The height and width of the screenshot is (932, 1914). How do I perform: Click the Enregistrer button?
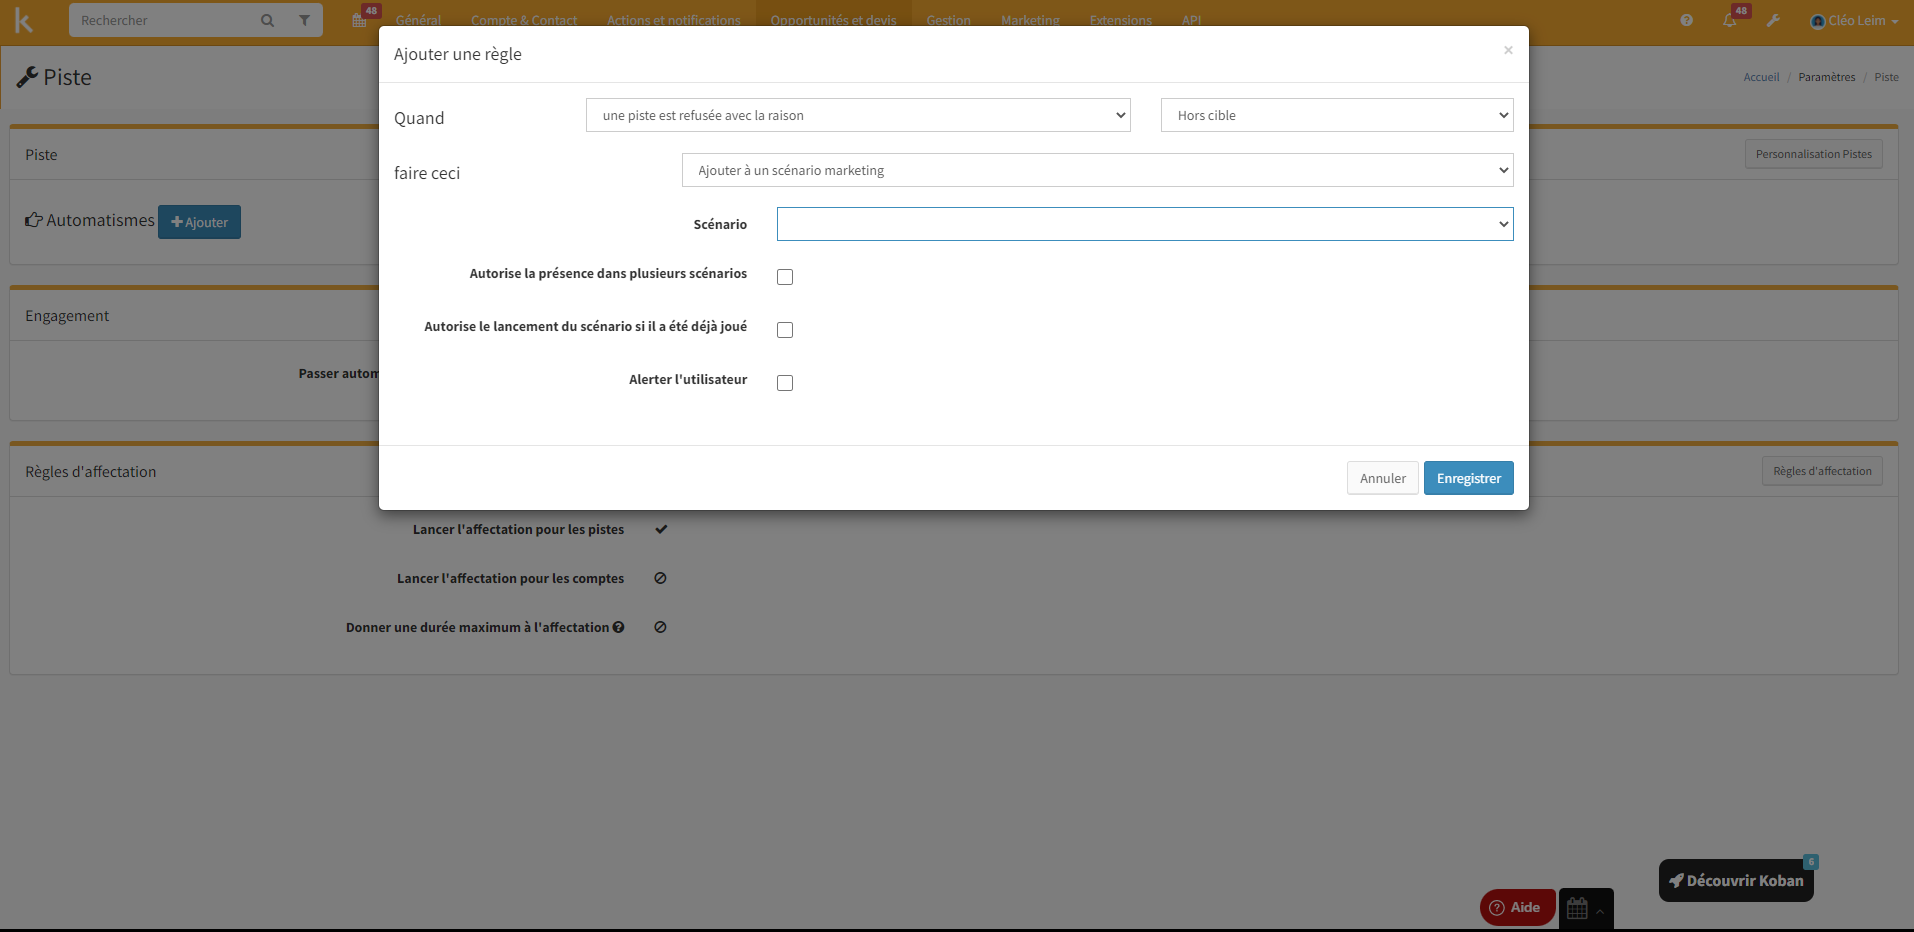pos(1469,478)
